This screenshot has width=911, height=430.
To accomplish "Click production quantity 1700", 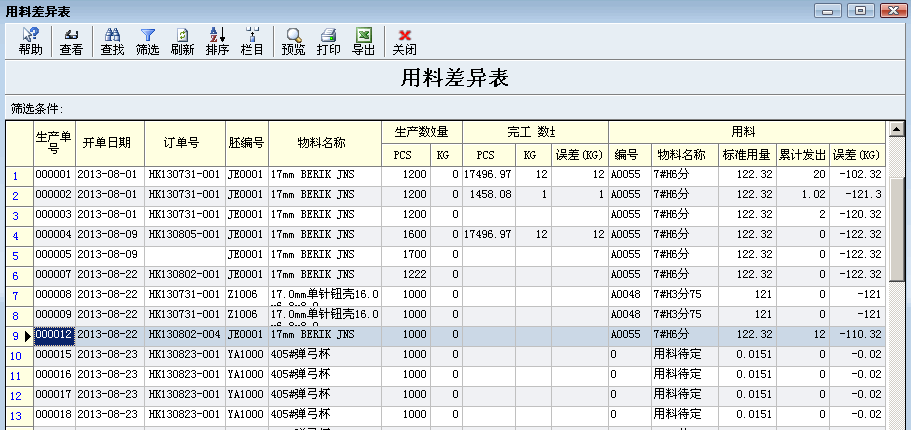I will pos(406,254).
